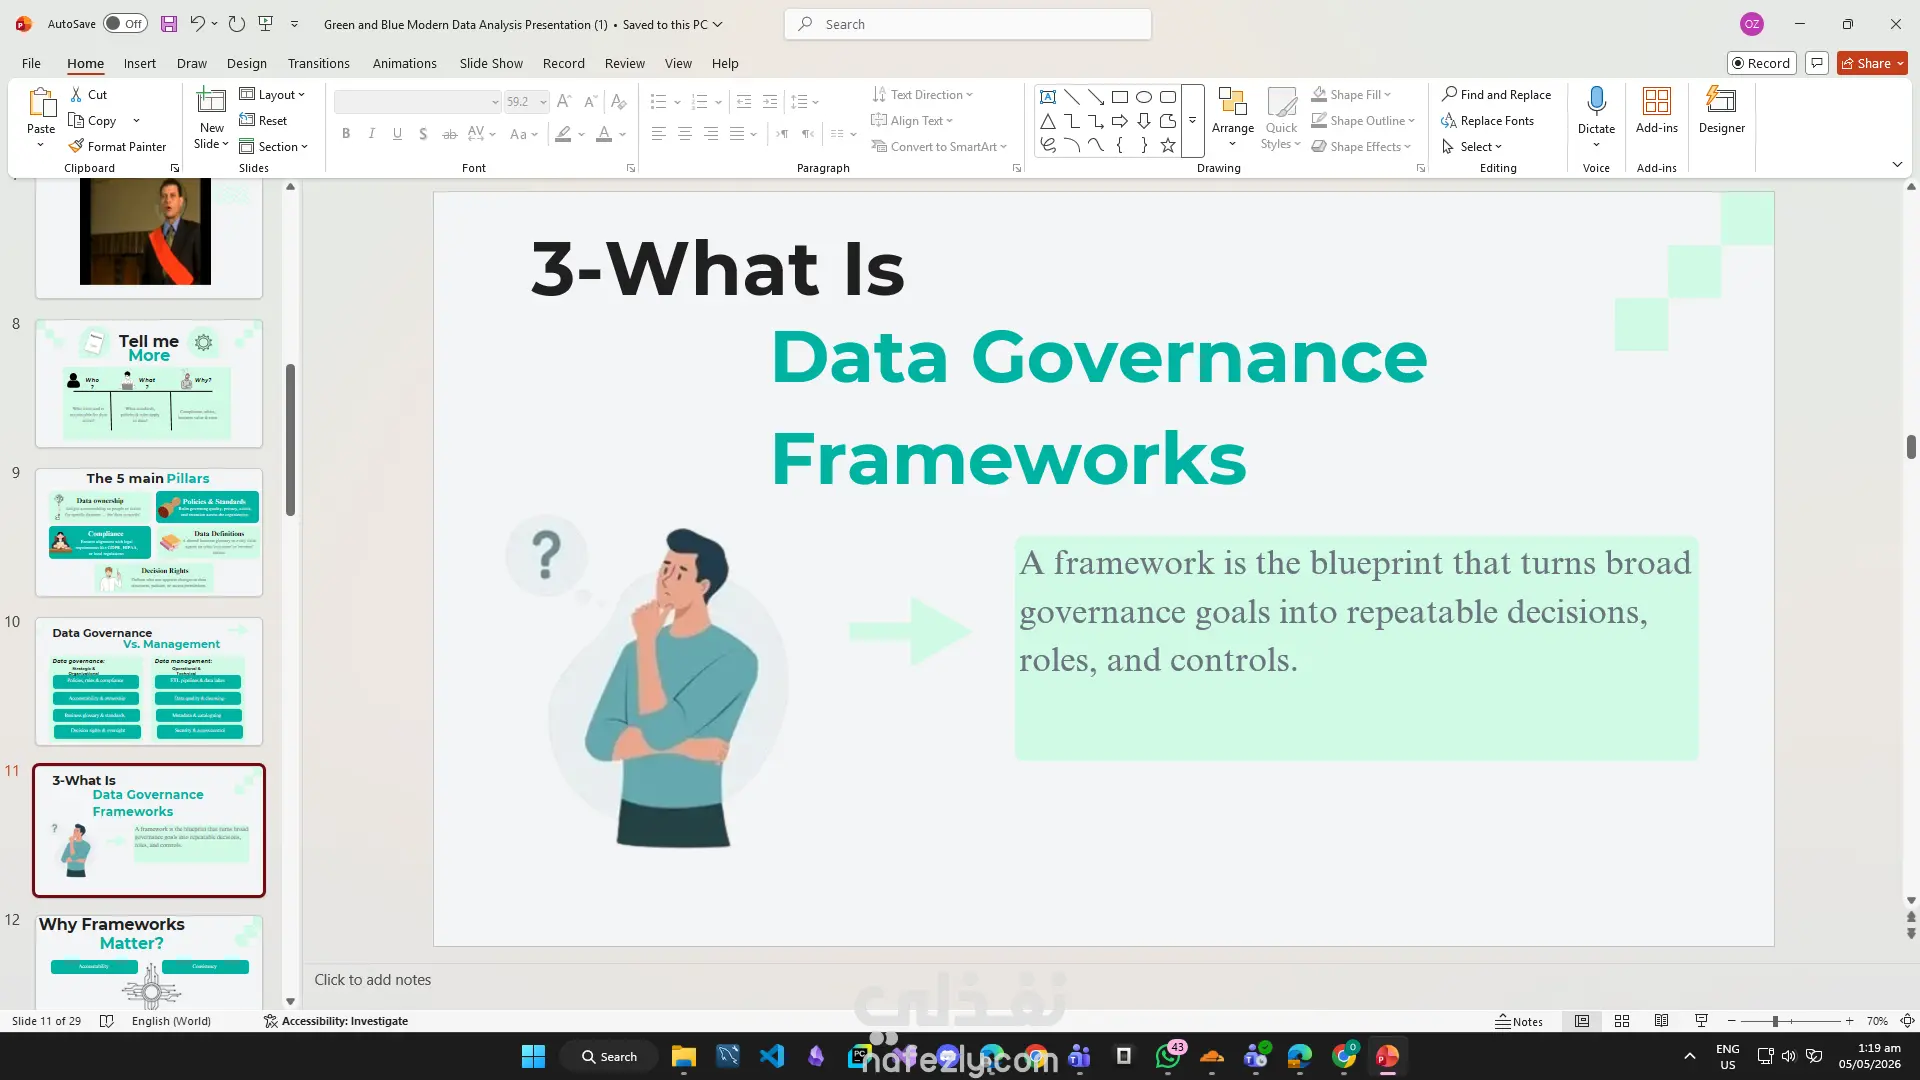Toggle Italic formatting

(x=372, y=134)
